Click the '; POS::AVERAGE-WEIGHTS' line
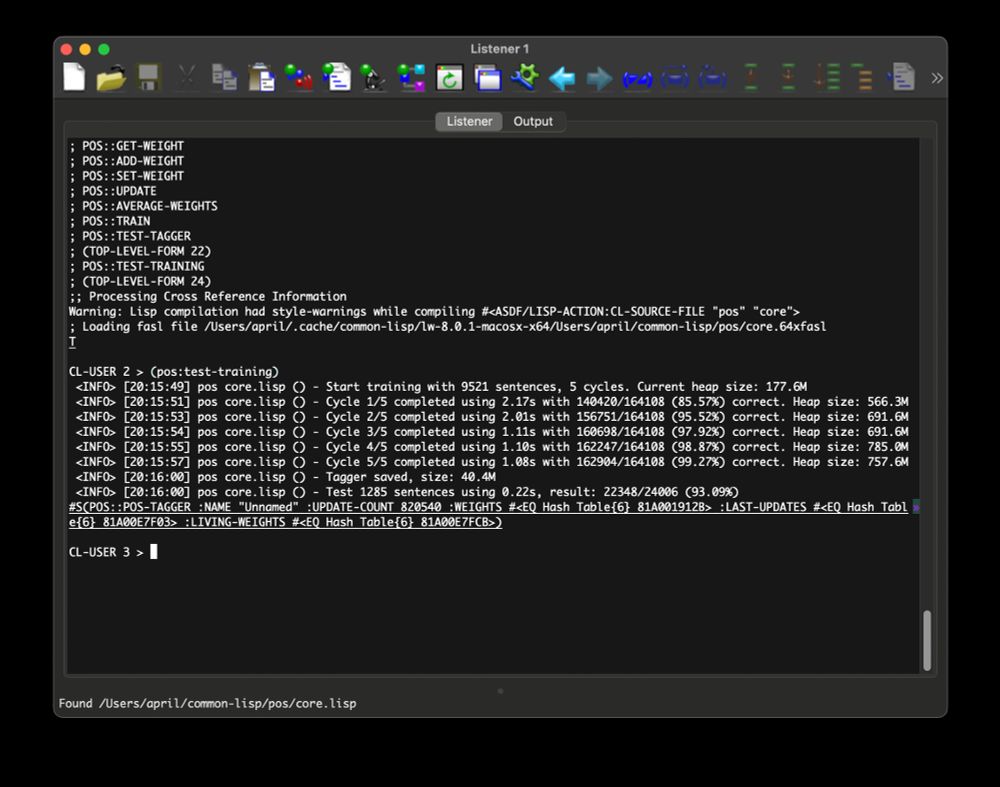1000x787 pixels. [143, 206]
